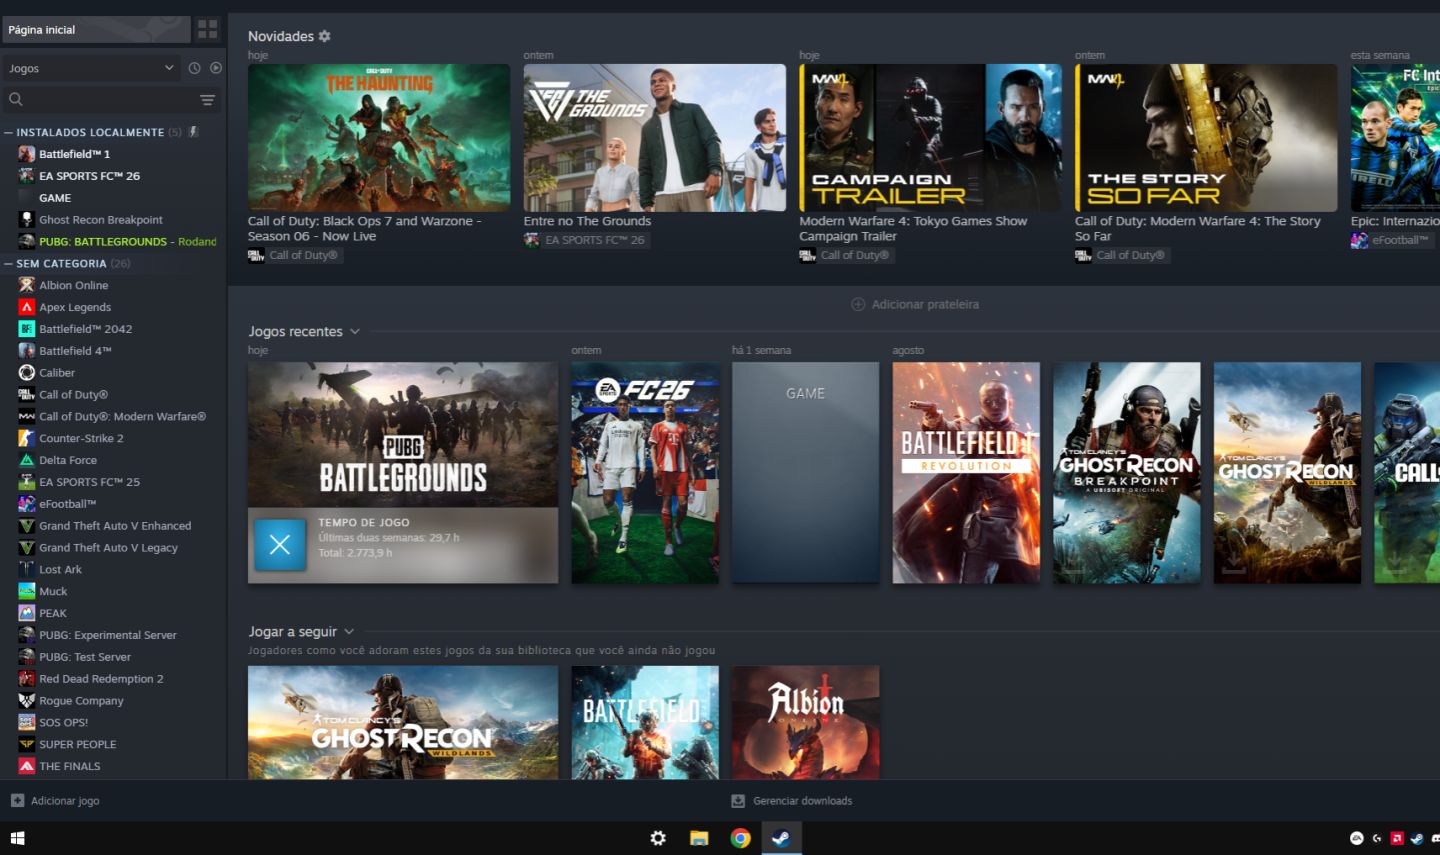Open Albion Online suggested cover
1440x855 pixels.
(806, 723)
